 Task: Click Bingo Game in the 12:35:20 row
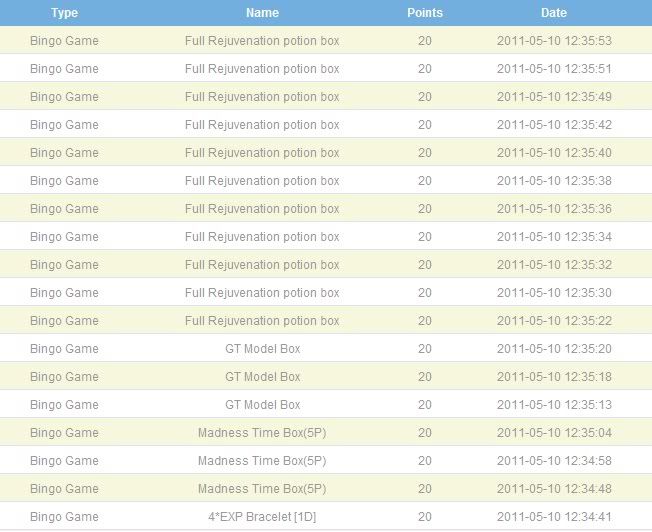point(64,349)
